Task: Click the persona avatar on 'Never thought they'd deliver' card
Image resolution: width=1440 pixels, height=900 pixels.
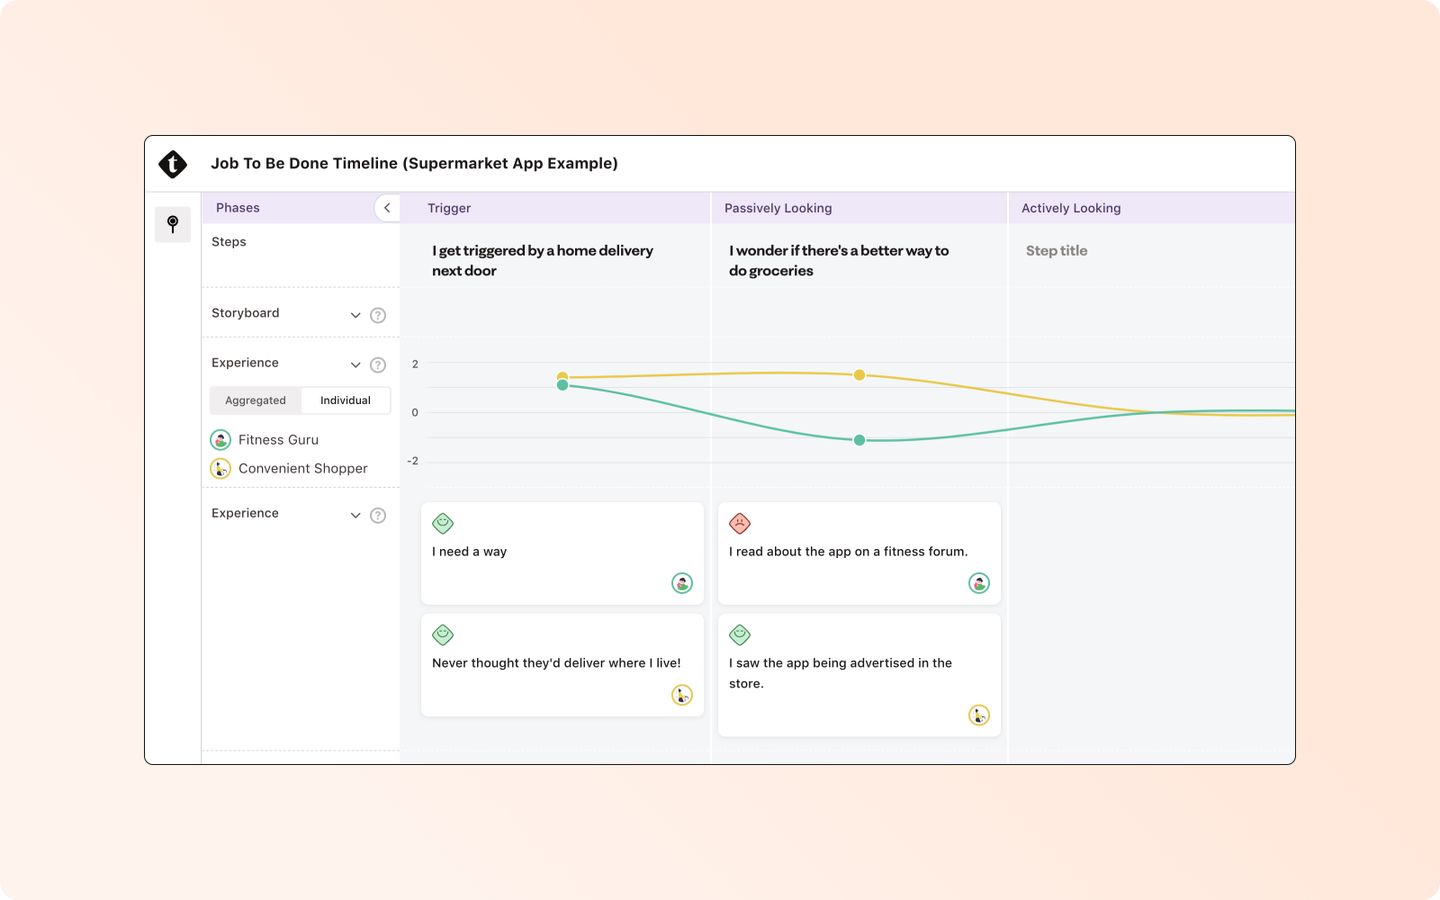Action: click(x=682, y=695)
